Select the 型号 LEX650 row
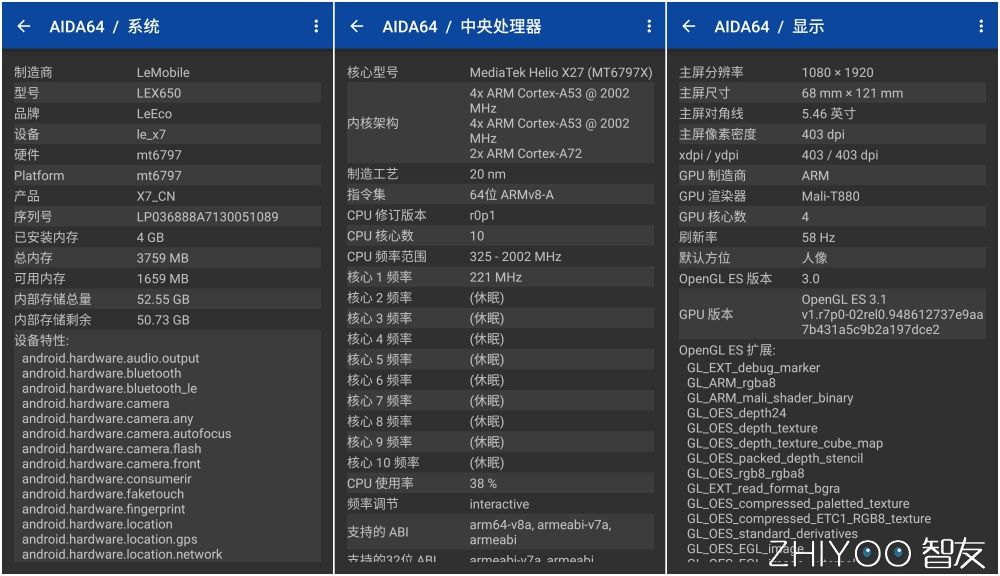The width and height of the screenshot is (1000, 576). click(x=167, y=92)
